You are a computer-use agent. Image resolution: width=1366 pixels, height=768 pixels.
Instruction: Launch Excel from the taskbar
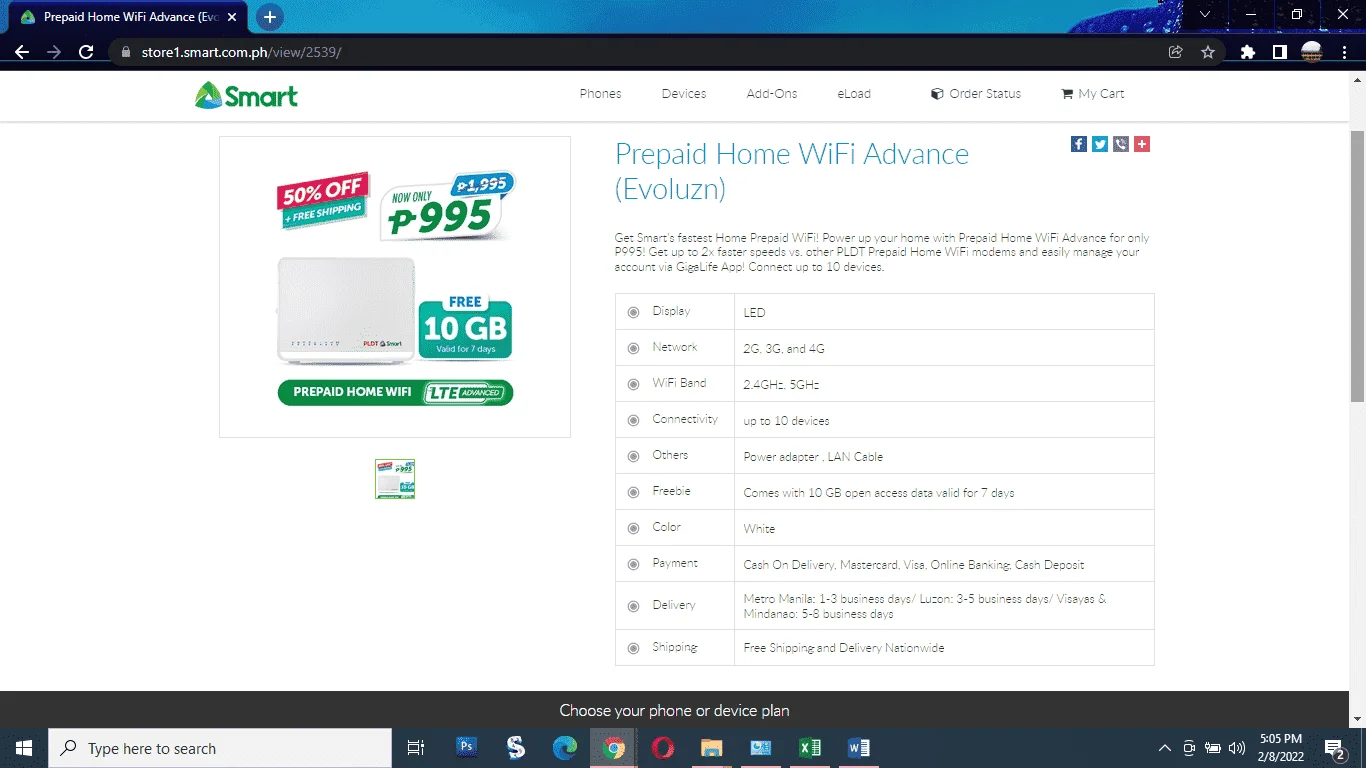click(x=810, y=747)
